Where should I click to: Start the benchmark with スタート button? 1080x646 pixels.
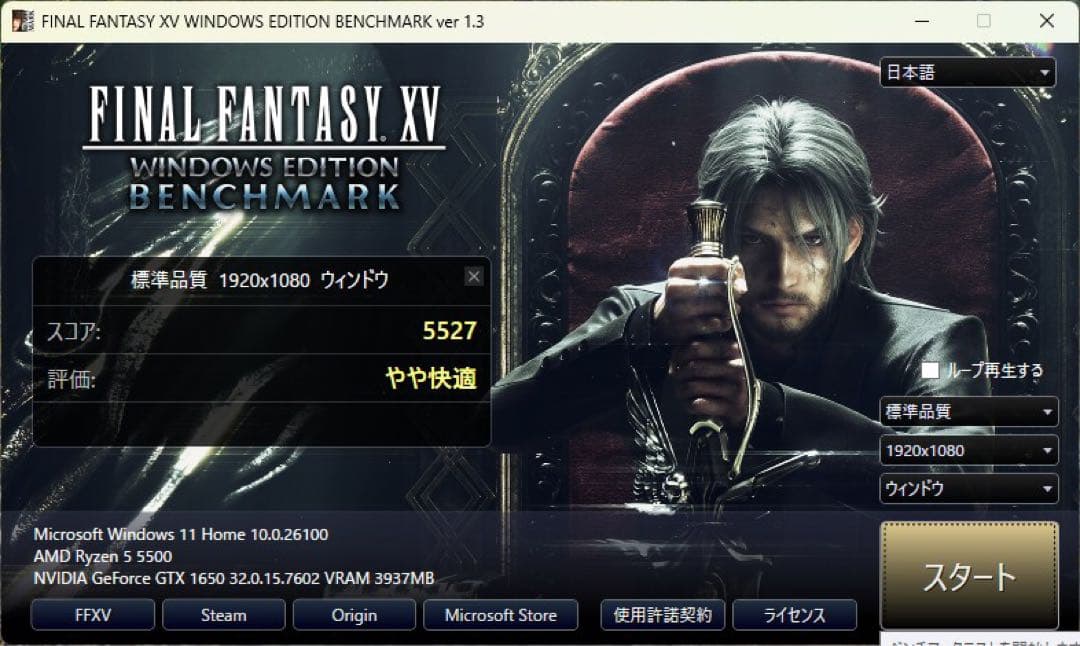pyautogui.click(x=969, y=576)
